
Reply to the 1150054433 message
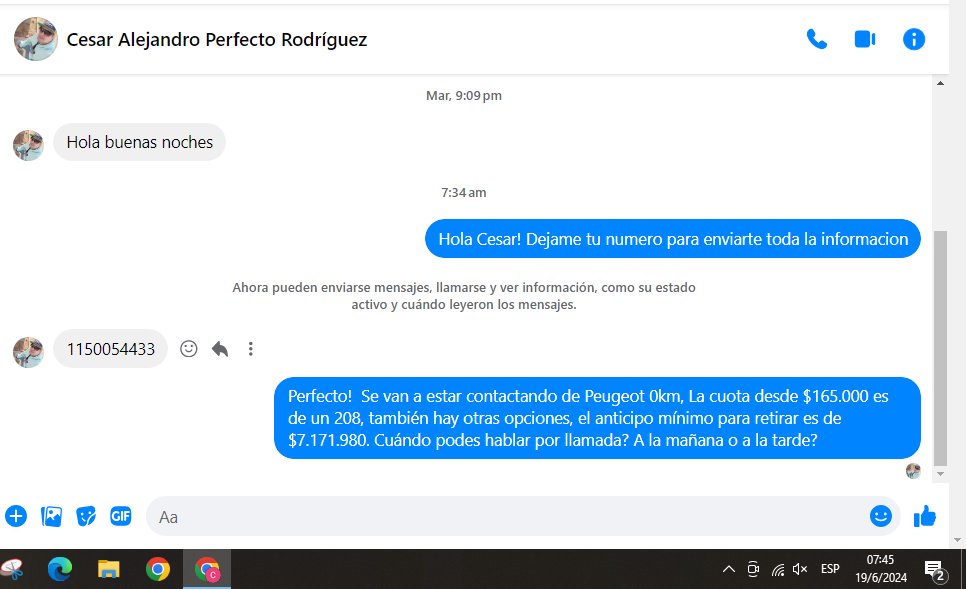[220, 349]
